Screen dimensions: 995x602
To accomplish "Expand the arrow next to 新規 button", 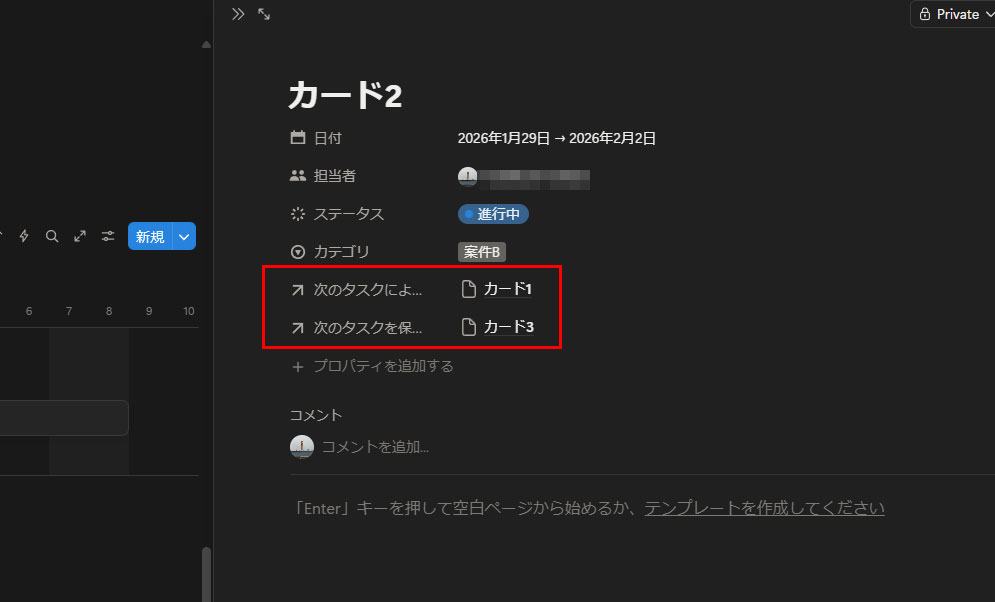I will (184, 236).
